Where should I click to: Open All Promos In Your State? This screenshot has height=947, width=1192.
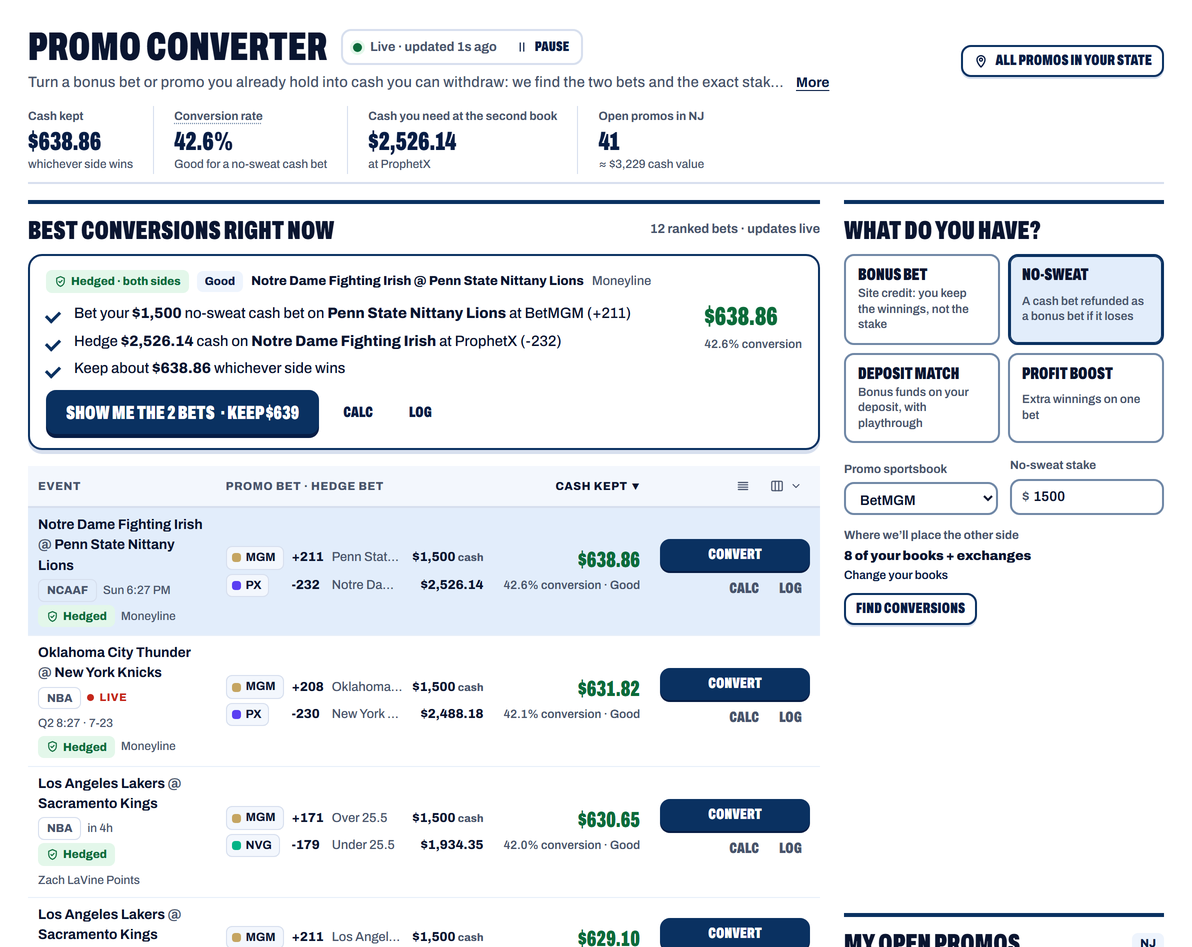pyautogui.click(x=1062, y=61)
